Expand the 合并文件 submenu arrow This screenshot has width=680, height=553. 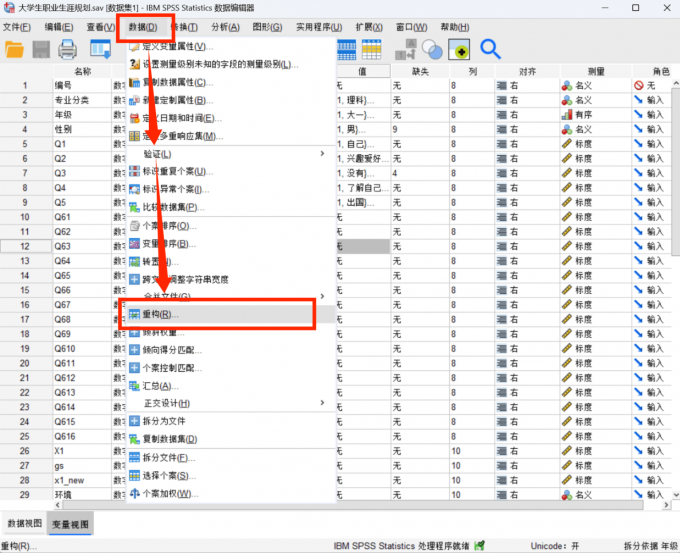[322, 296]
